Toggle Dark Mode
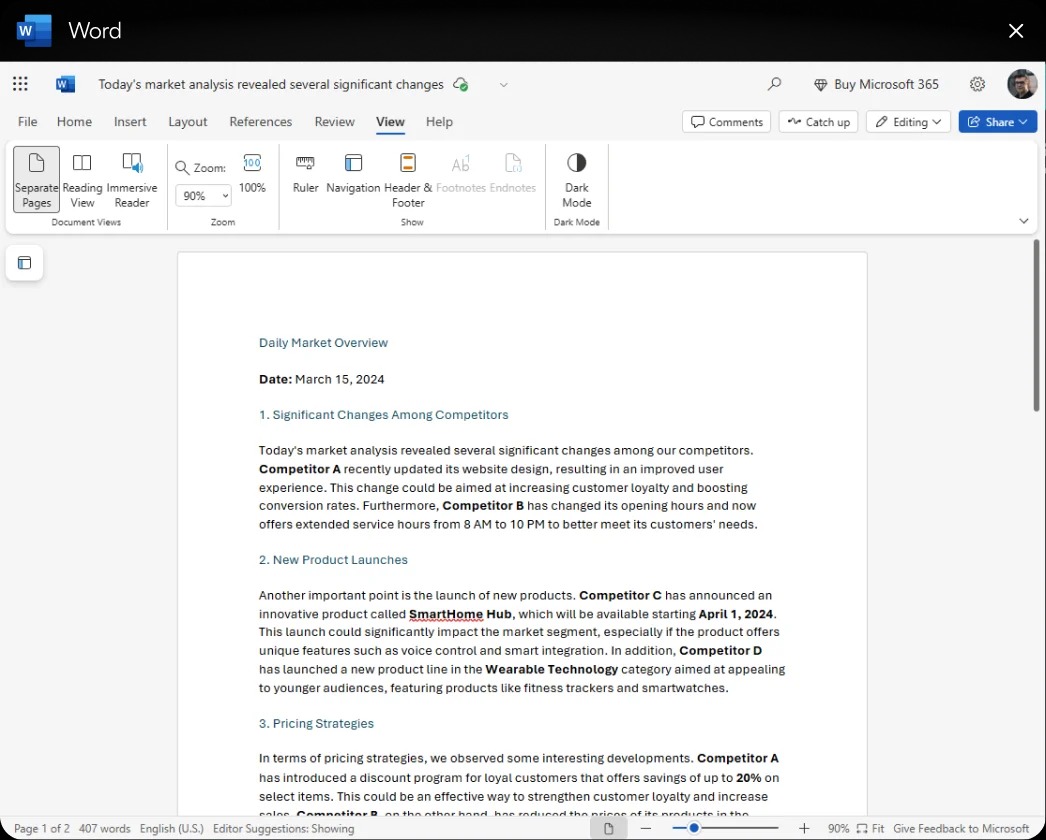Image resolution: width=1046 pixels, height=840 pixels. (x=576, y=179)
